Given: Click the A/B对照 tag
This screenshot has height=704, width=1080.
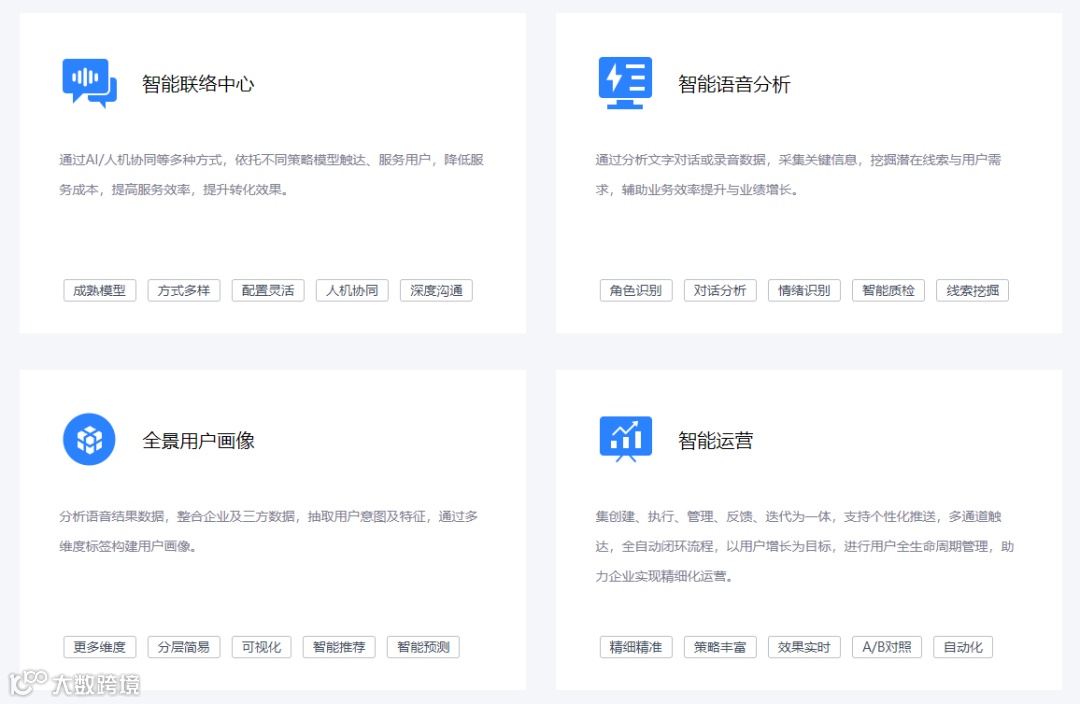Looking at the screenshot, I should (887, 646).
